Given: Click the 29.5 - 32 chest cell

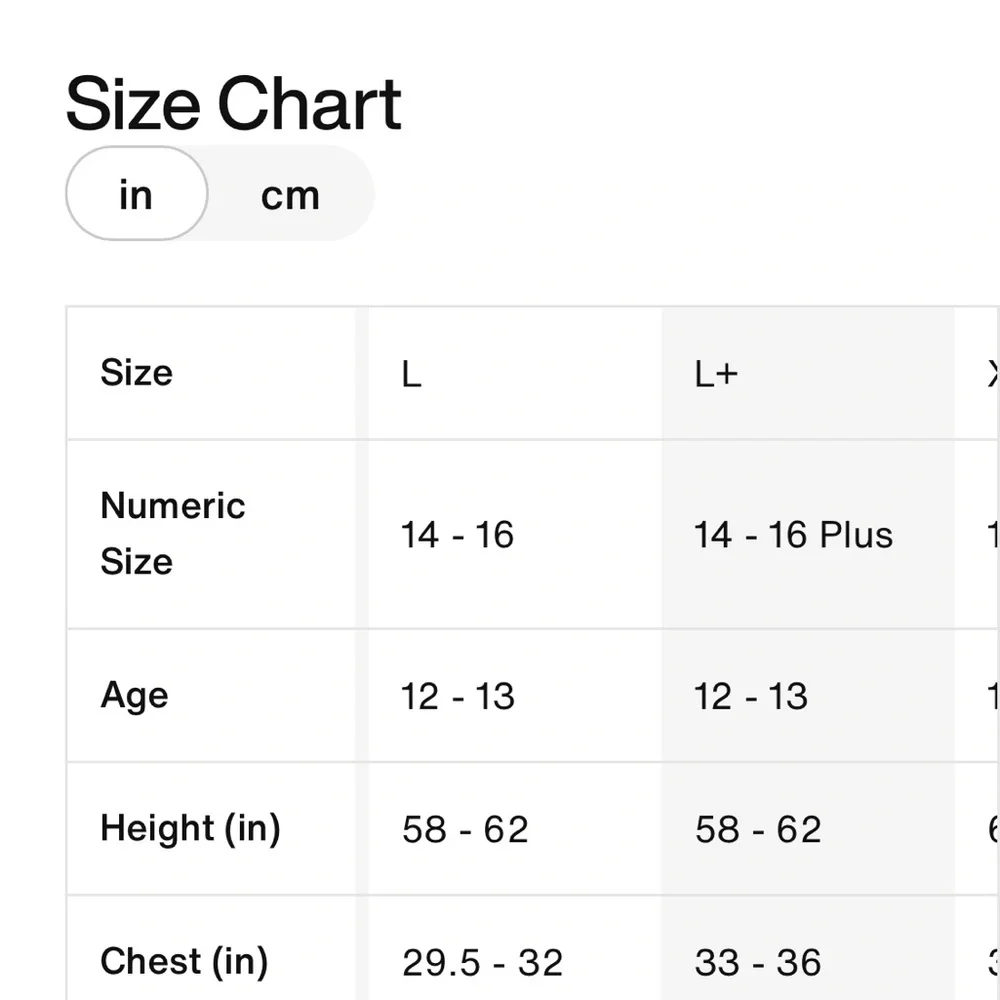Looking at the screenshot, I should coord(482,963).
